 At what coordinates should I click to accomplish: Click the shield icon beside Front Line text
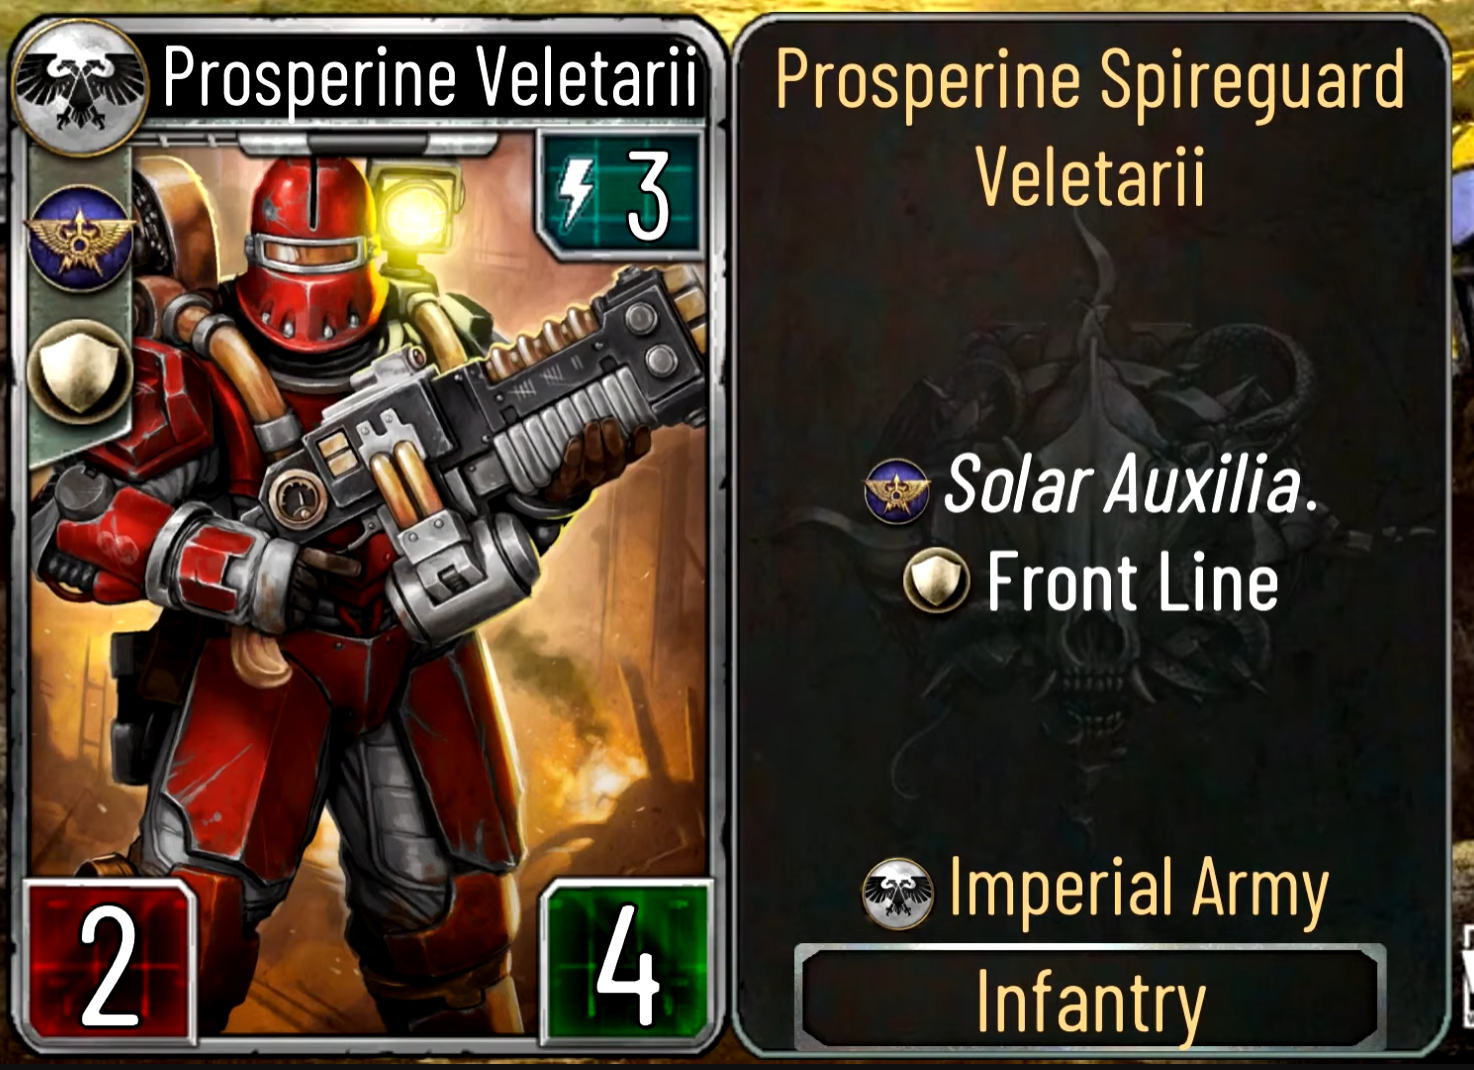pos(936,580)
